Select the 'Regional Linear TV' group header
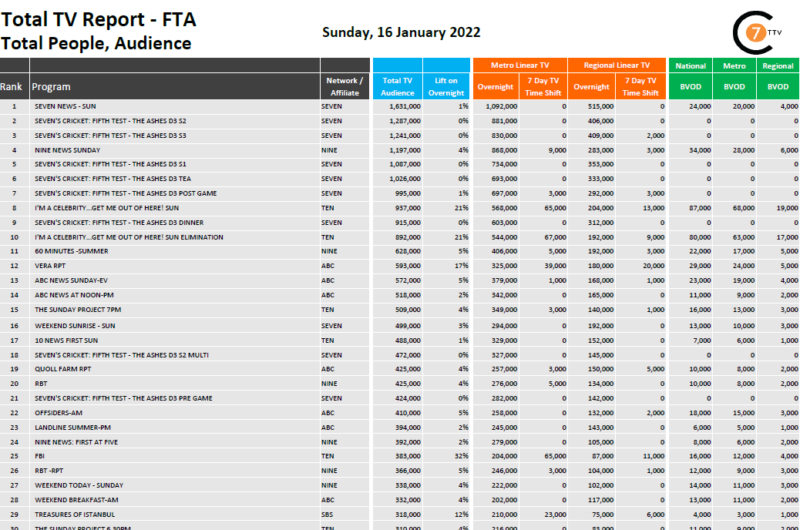 pos(617,65)
